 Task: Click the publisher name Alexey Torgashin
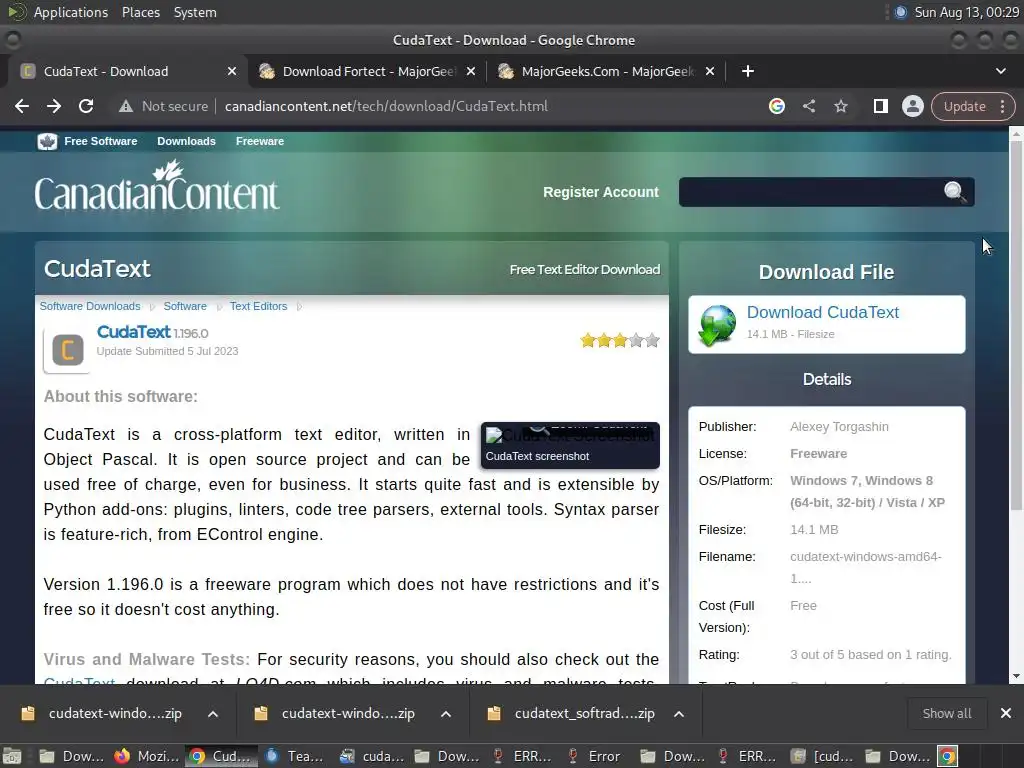(x=839, y=426)
